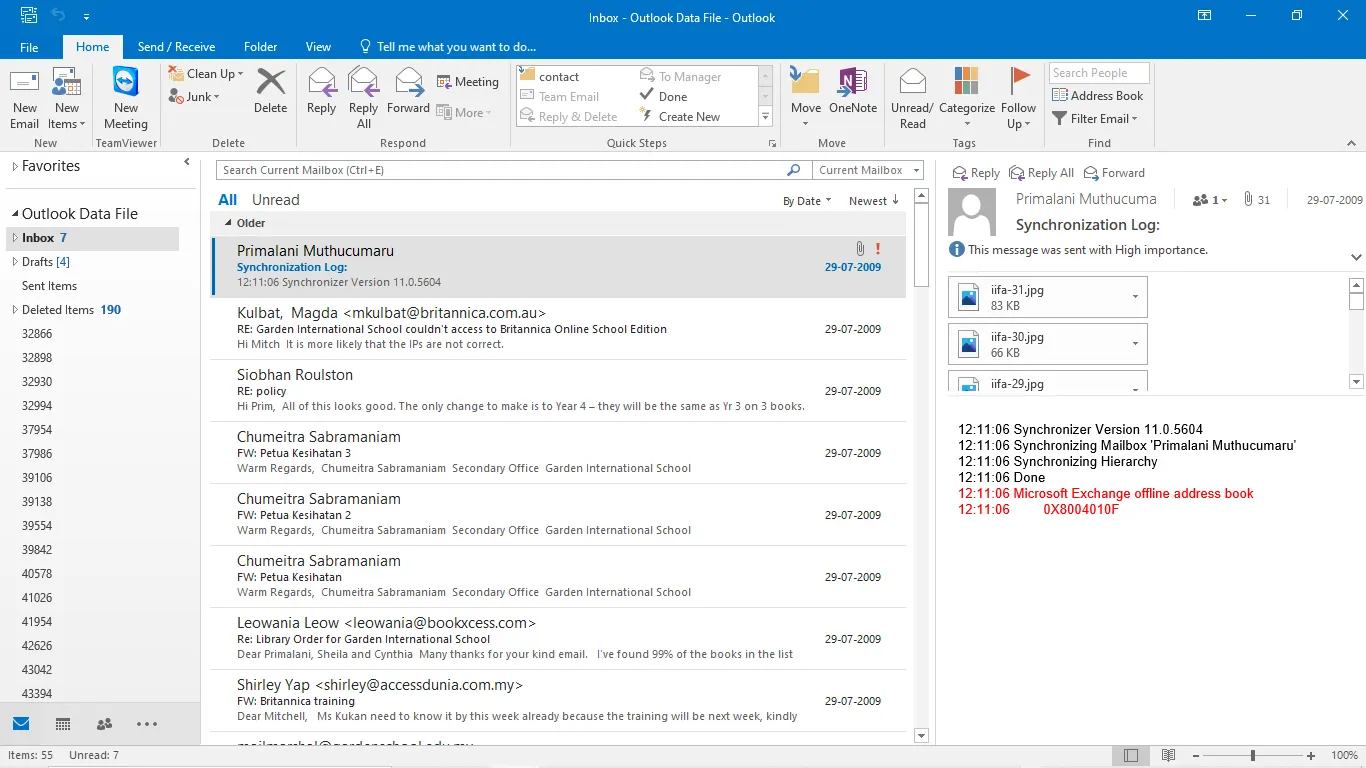Click Reply All in the reading pane

[1042, 173]
